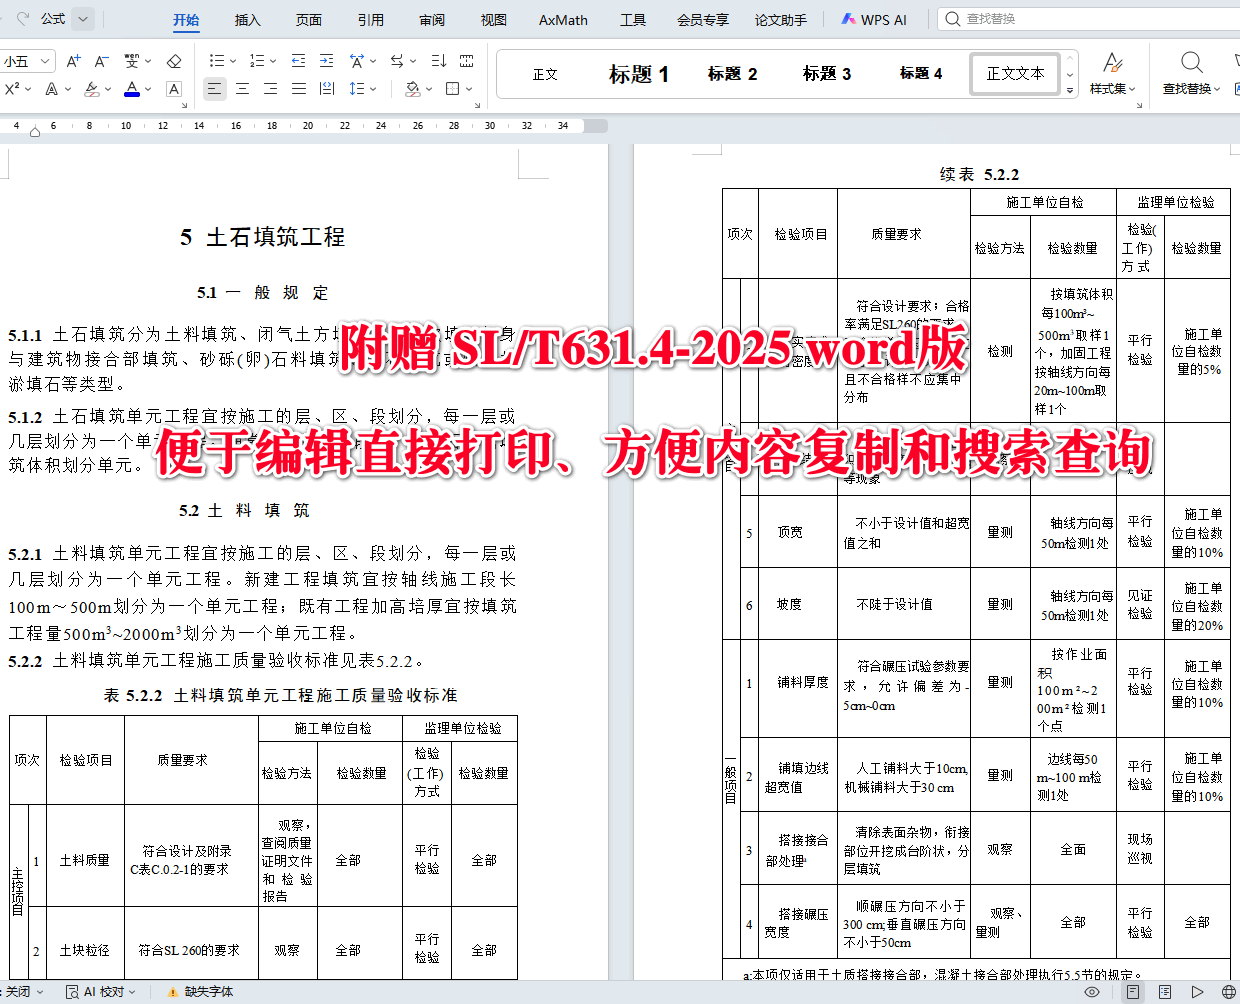Open the AxMath tab
This screenshot has height=1004, width=1240.
(563, 19)
